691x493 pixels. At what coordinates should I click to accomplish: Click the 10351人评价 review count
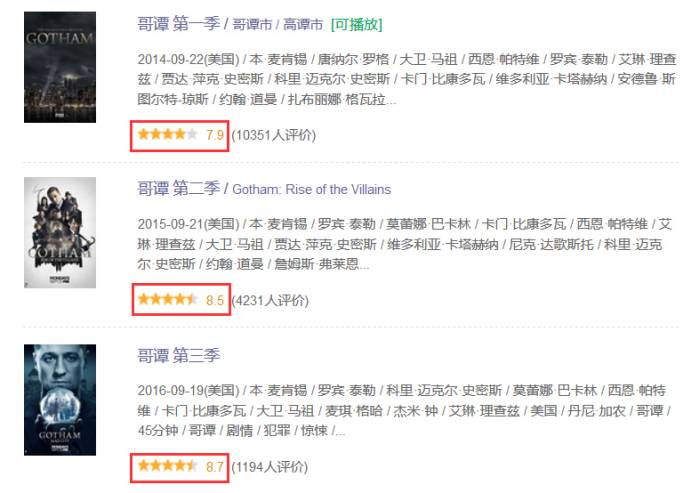coord(274,135)
